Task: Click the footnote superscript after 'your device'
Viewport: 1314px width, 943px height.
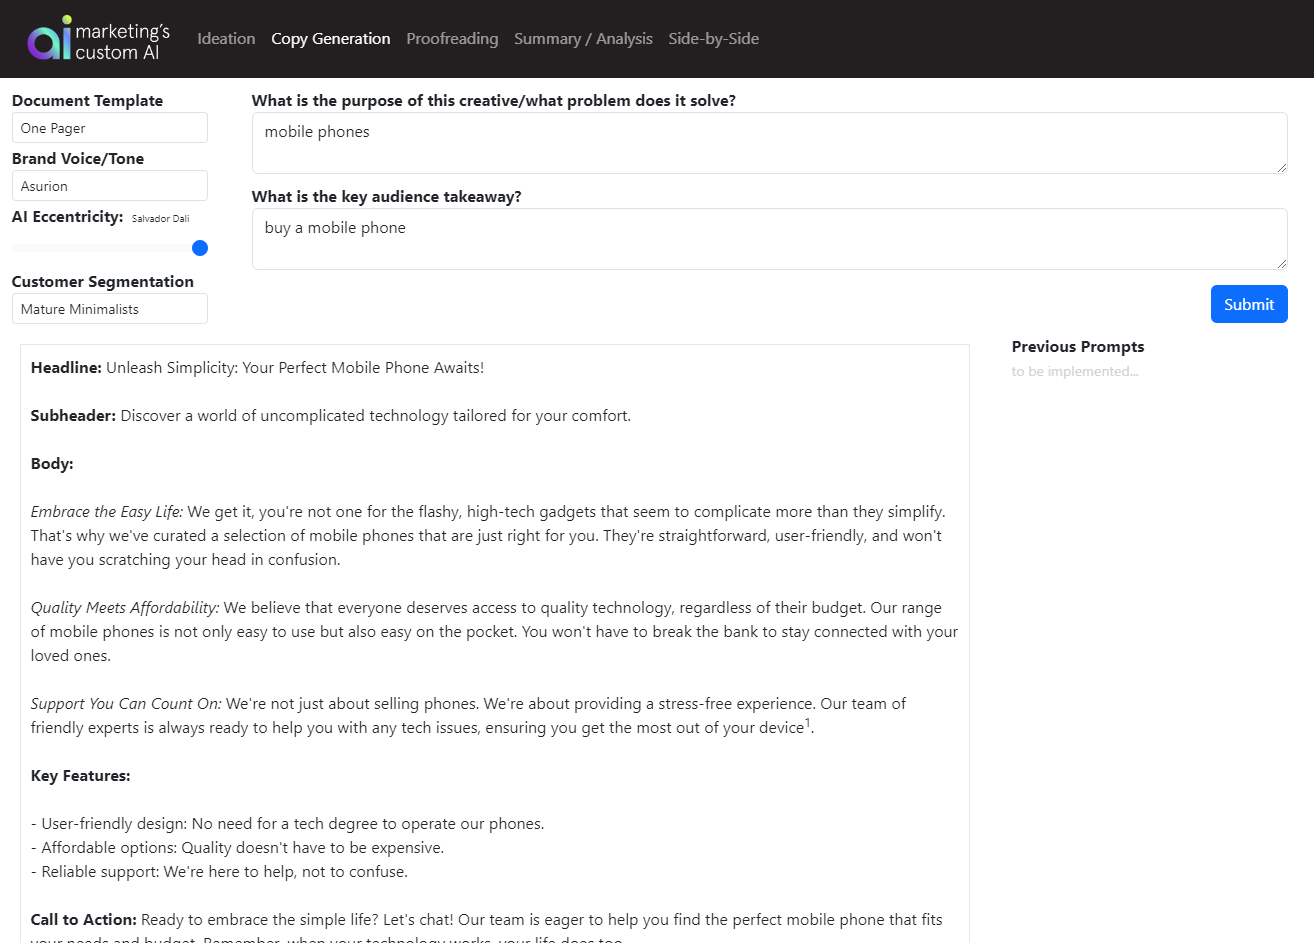Action: (808, 723)
